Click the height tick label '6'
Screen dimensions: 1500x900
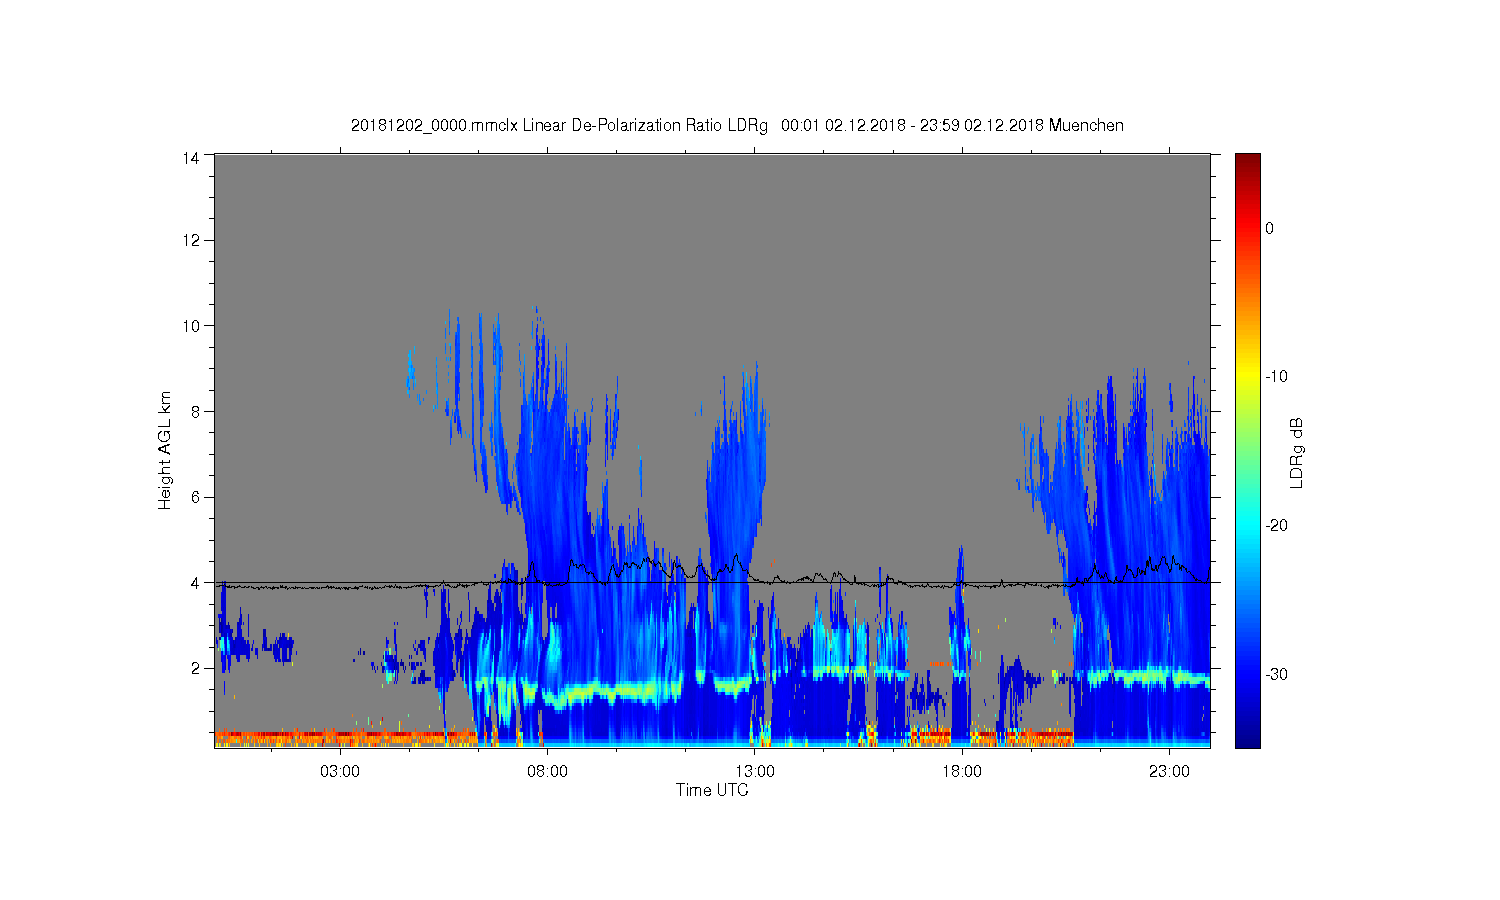point(196,497)
